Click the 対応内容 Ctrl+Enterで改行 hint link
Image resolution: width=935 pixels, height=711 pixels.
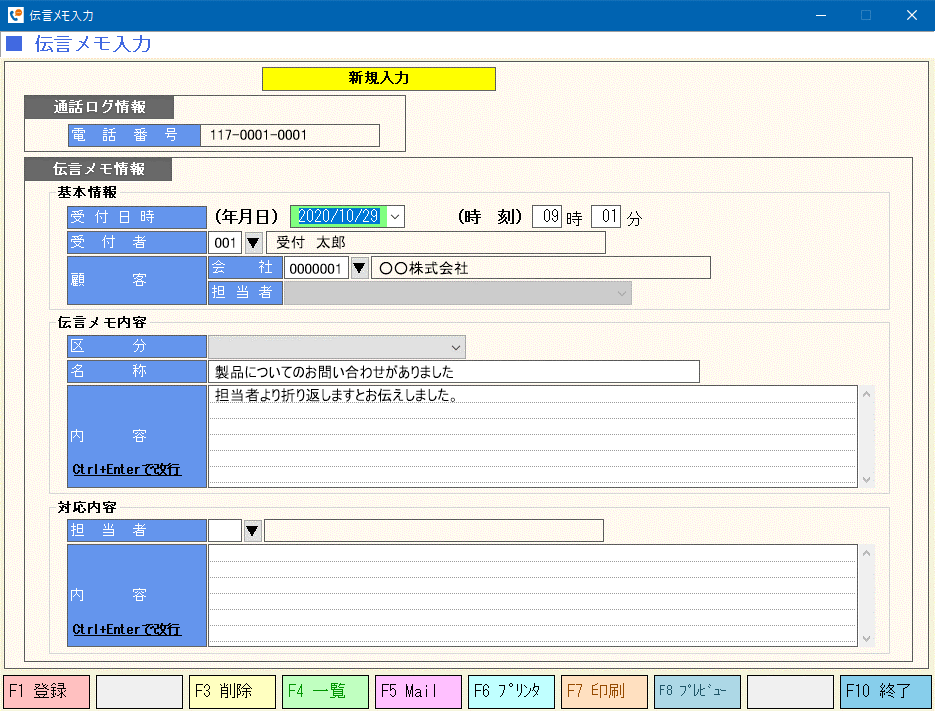point(126,629)
